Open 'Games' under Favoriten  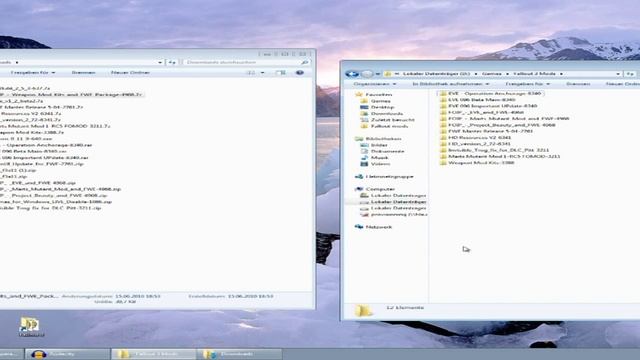pyautogui.click(x=380, y=101)
